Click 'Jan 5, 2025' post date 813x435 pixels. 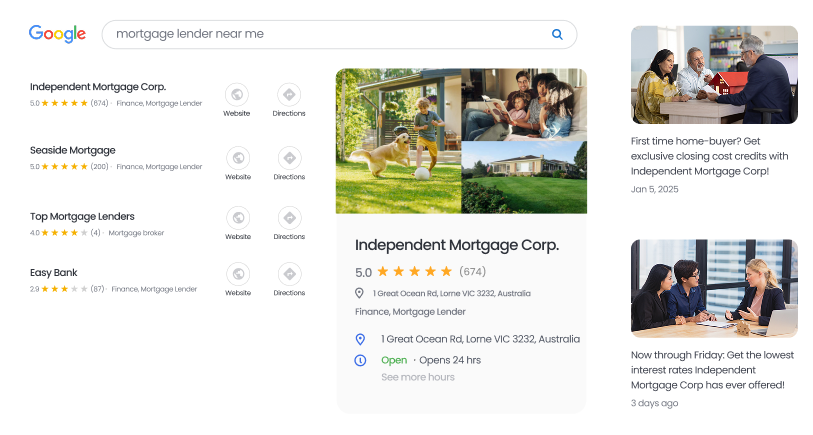[x=654, y=189]
